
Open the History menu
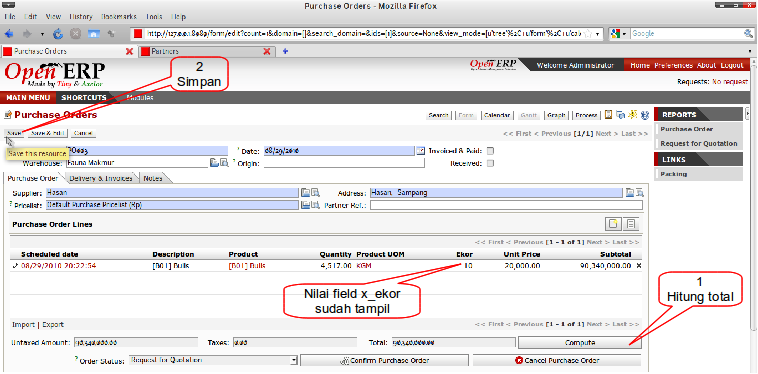tap(81, 16)
